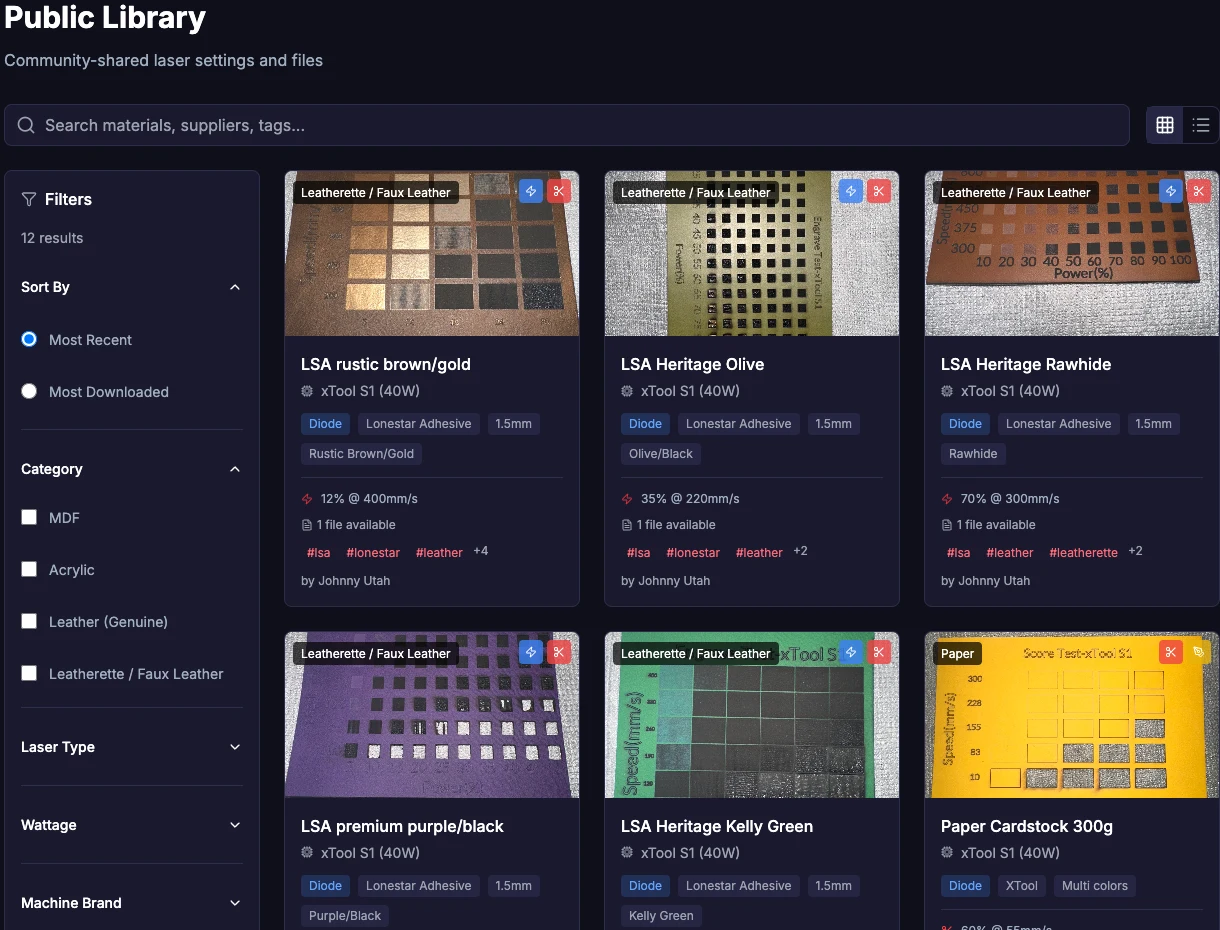Screen dimensions: 1220x930
Task: Click scissors cut icon on LSA premium purple/black
Action: click(559, 652)
